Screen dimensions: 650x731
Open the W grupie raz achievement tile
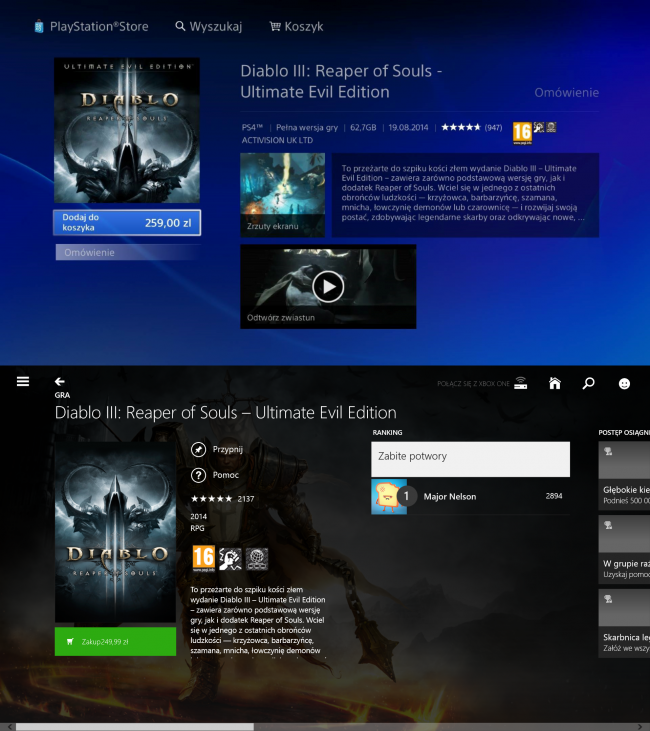(x=624, y=549)
